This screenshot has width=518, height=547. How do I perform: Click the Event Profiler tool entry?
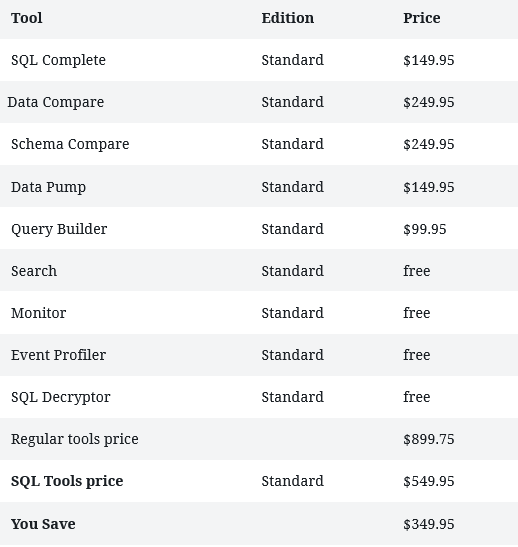58,355
